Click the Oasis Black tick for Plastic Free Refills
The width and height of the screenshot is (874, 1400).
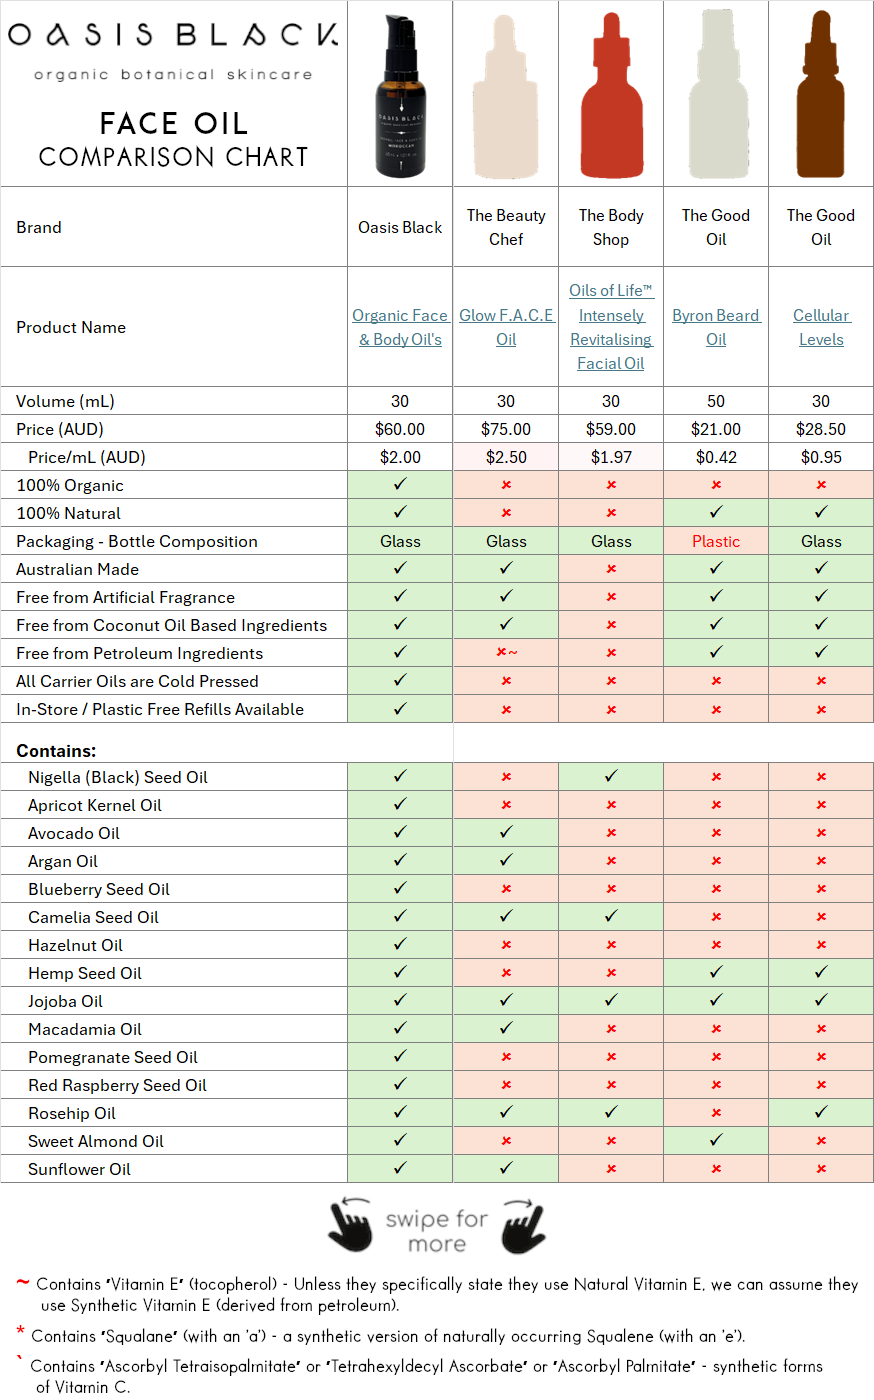tap(400, 708)
